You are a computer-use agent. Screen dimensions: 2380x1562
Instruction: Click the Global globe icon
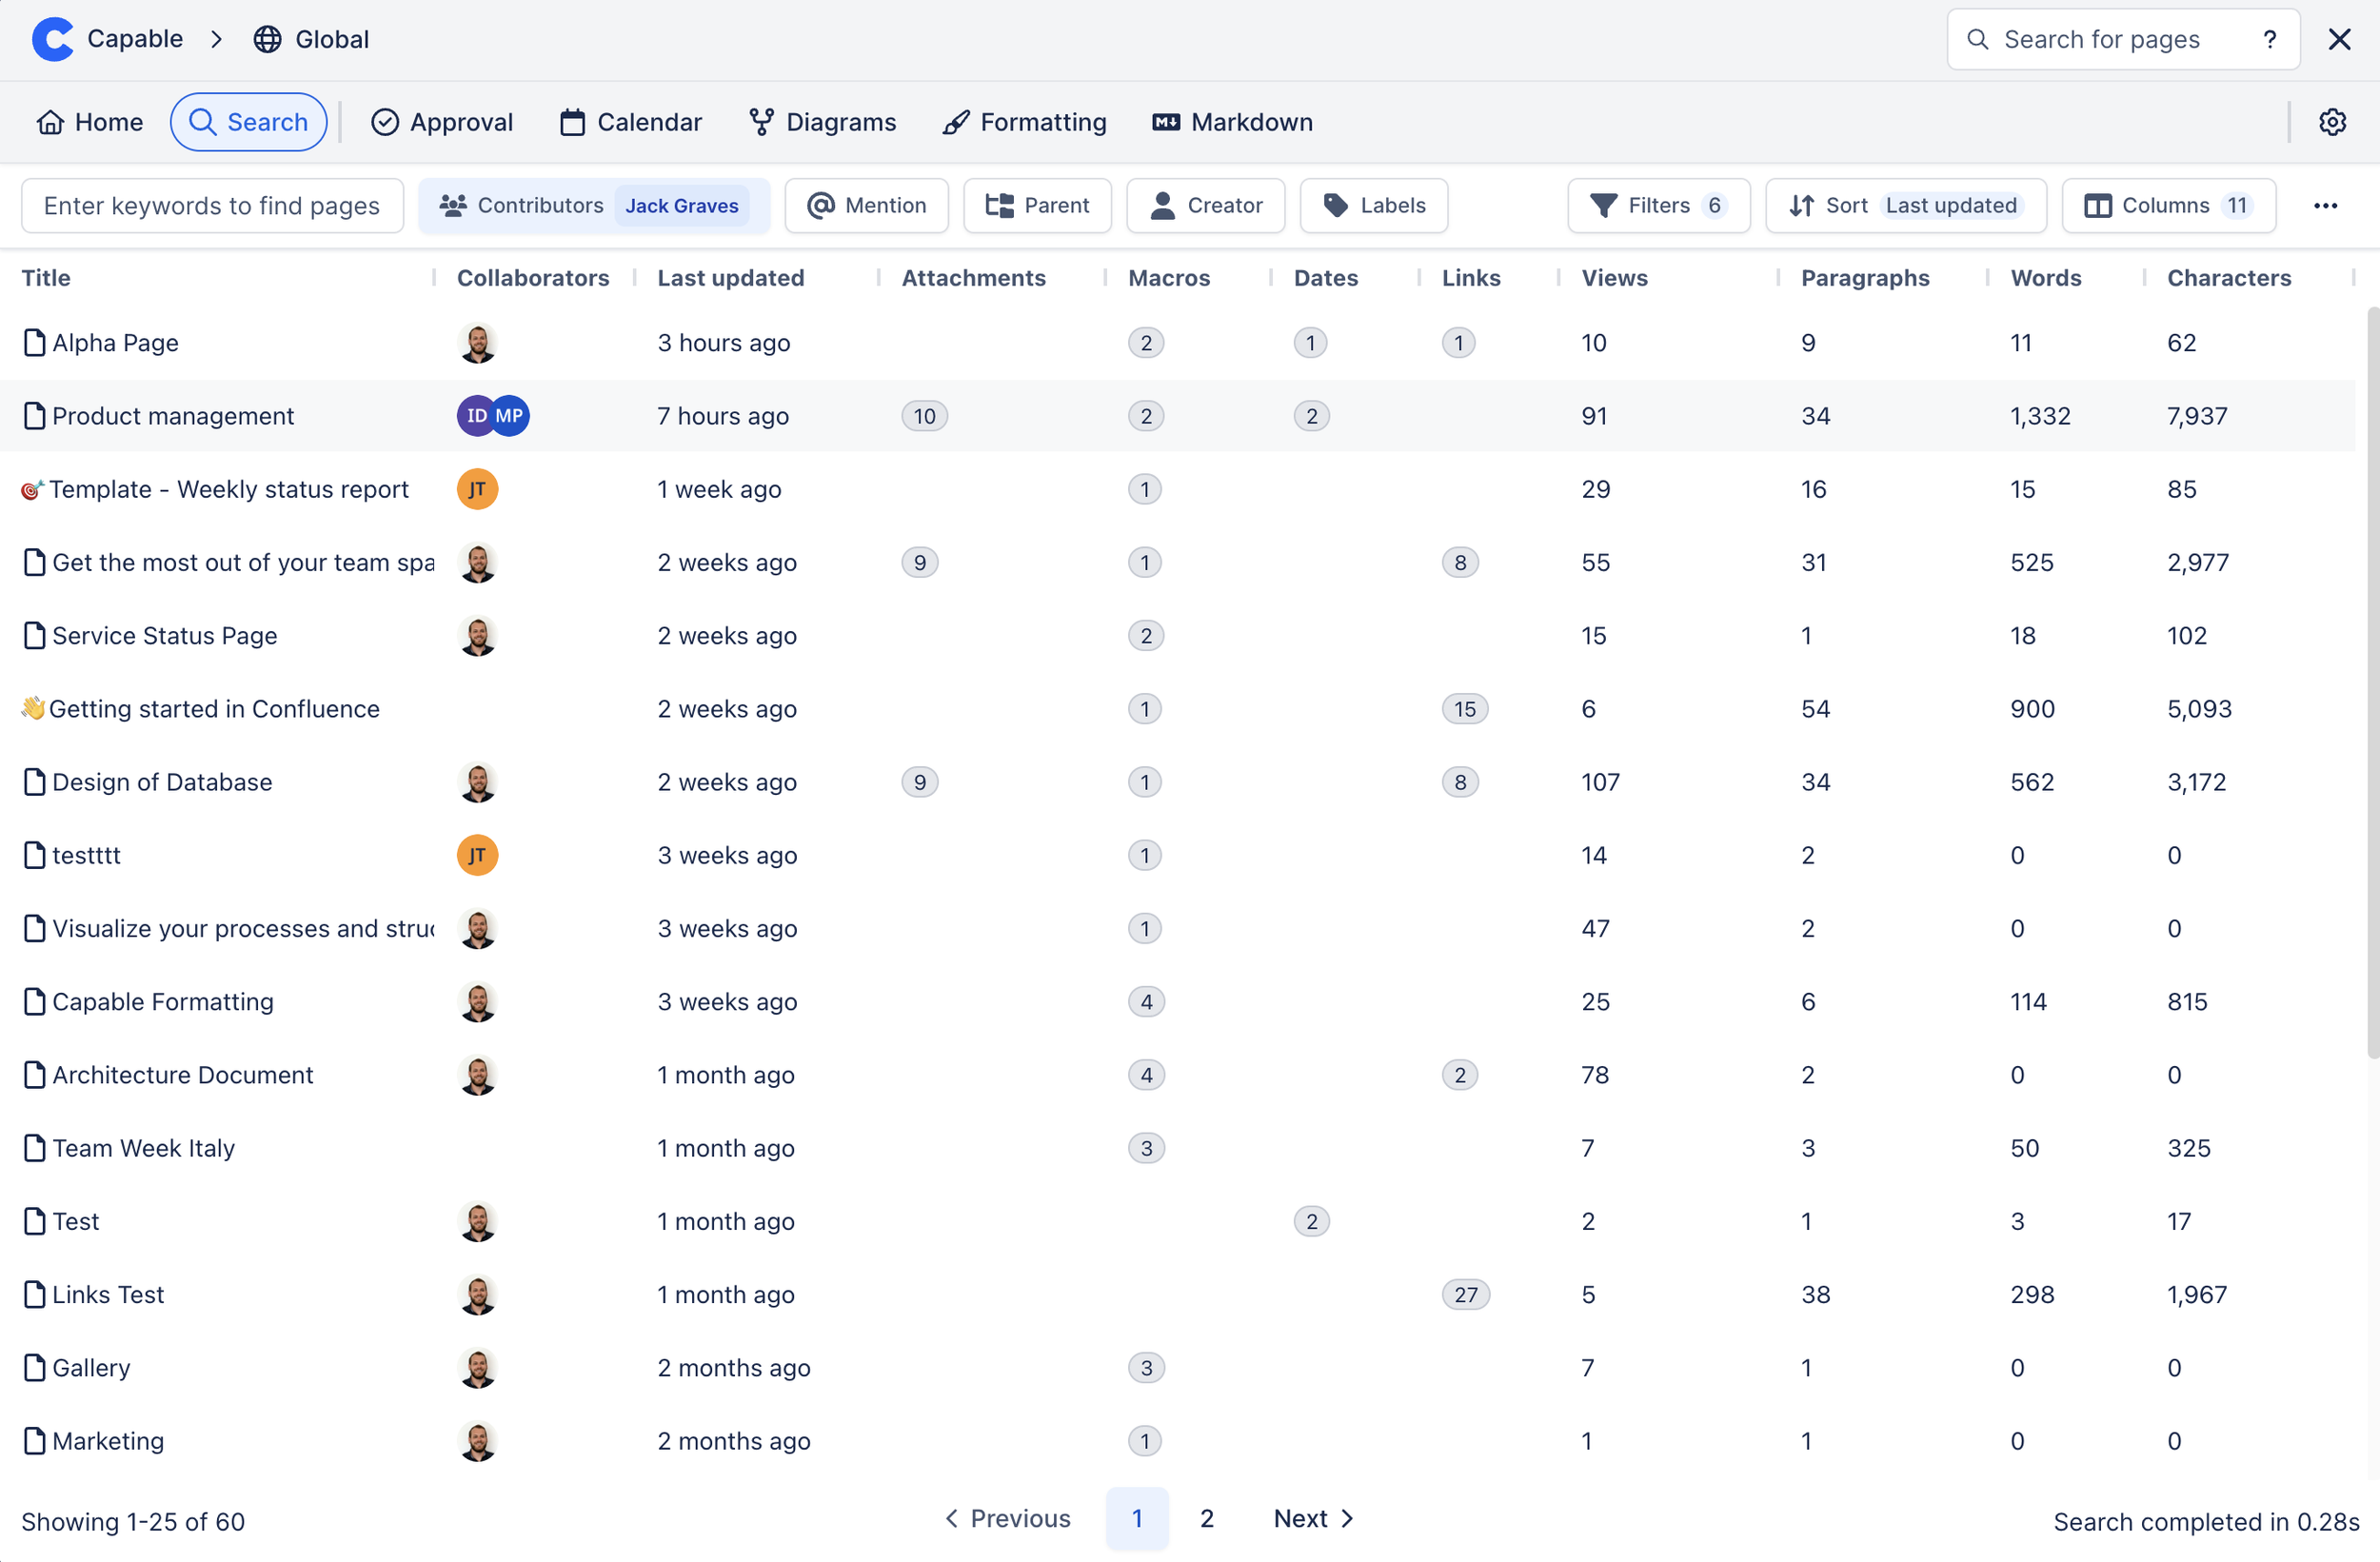267,39
